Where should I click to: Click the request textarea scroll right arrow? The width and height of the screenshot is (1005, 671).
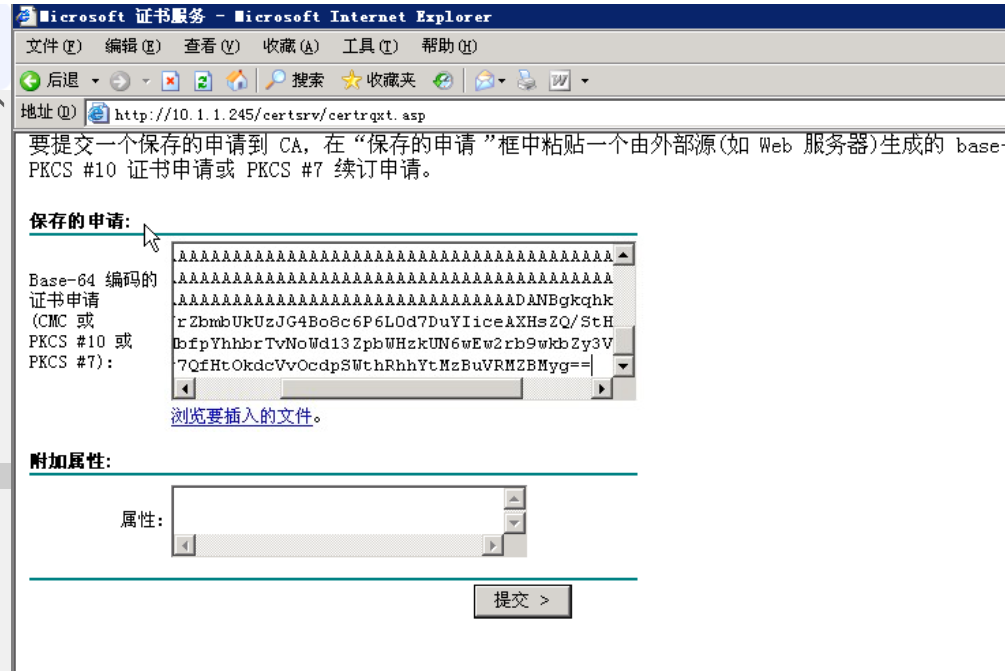[601, 388]
